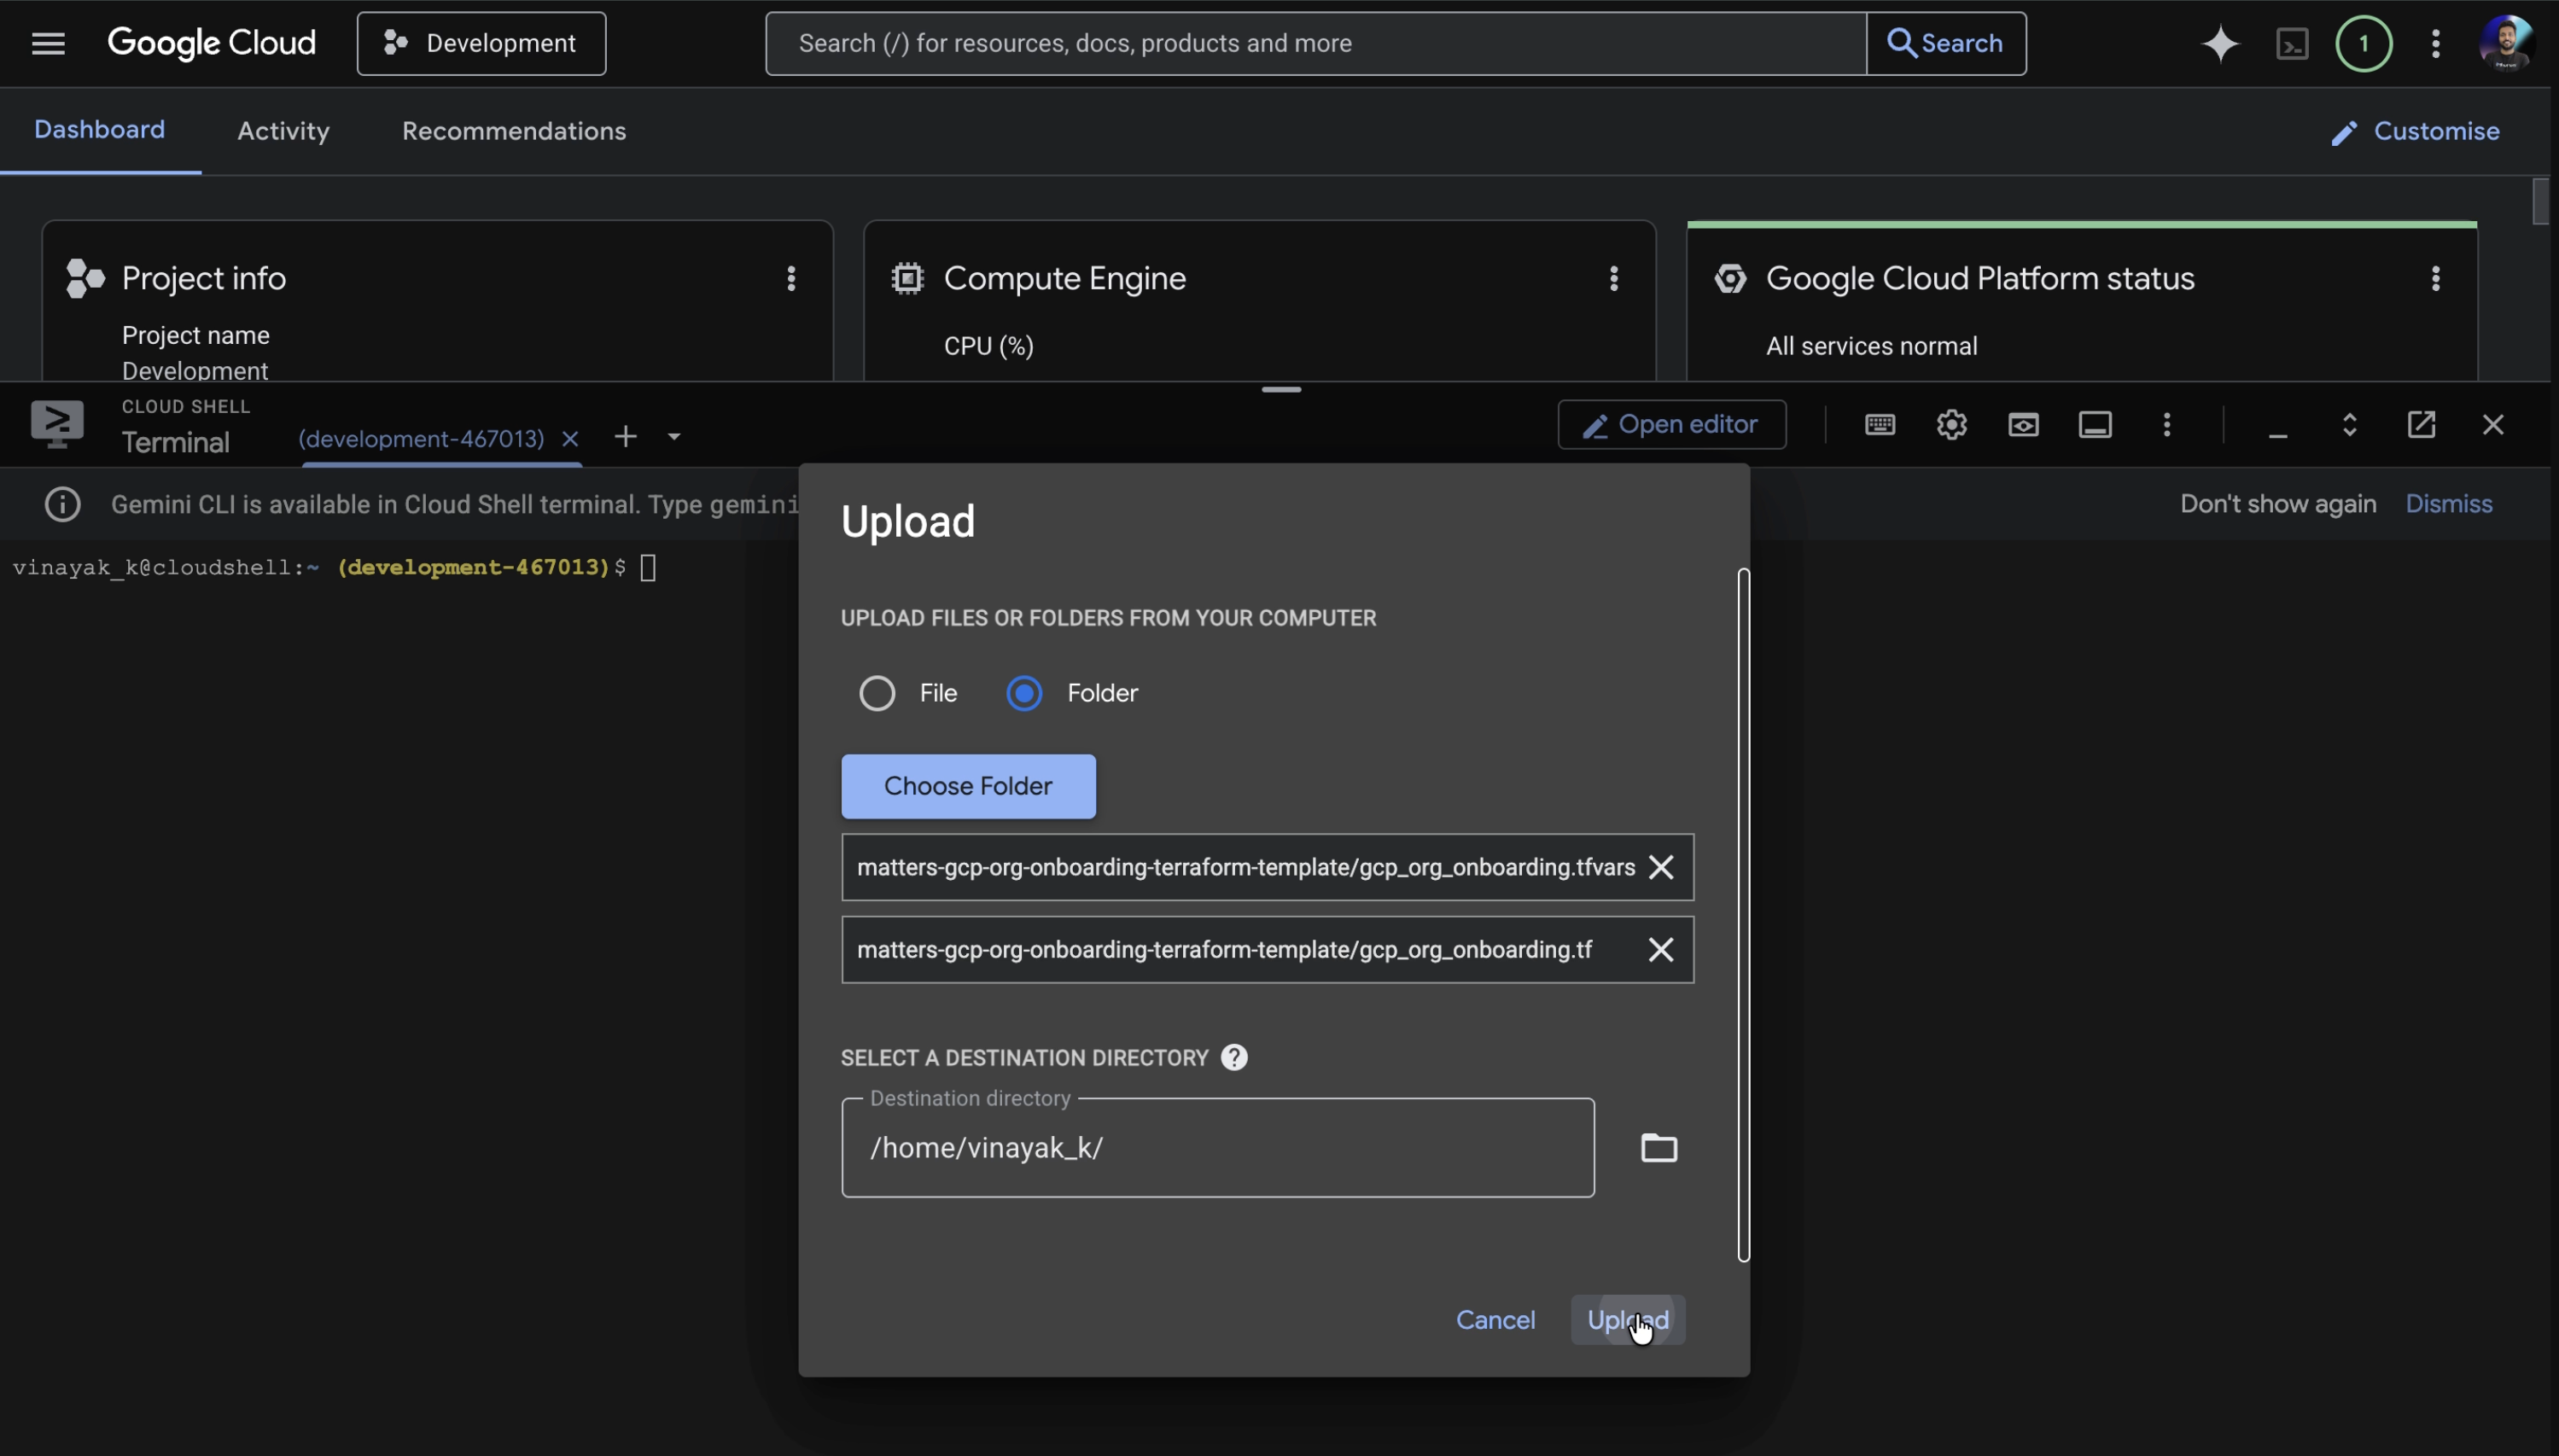
Task: Close the development-467013 terminal tab
Action: click(x=570, y=438)
